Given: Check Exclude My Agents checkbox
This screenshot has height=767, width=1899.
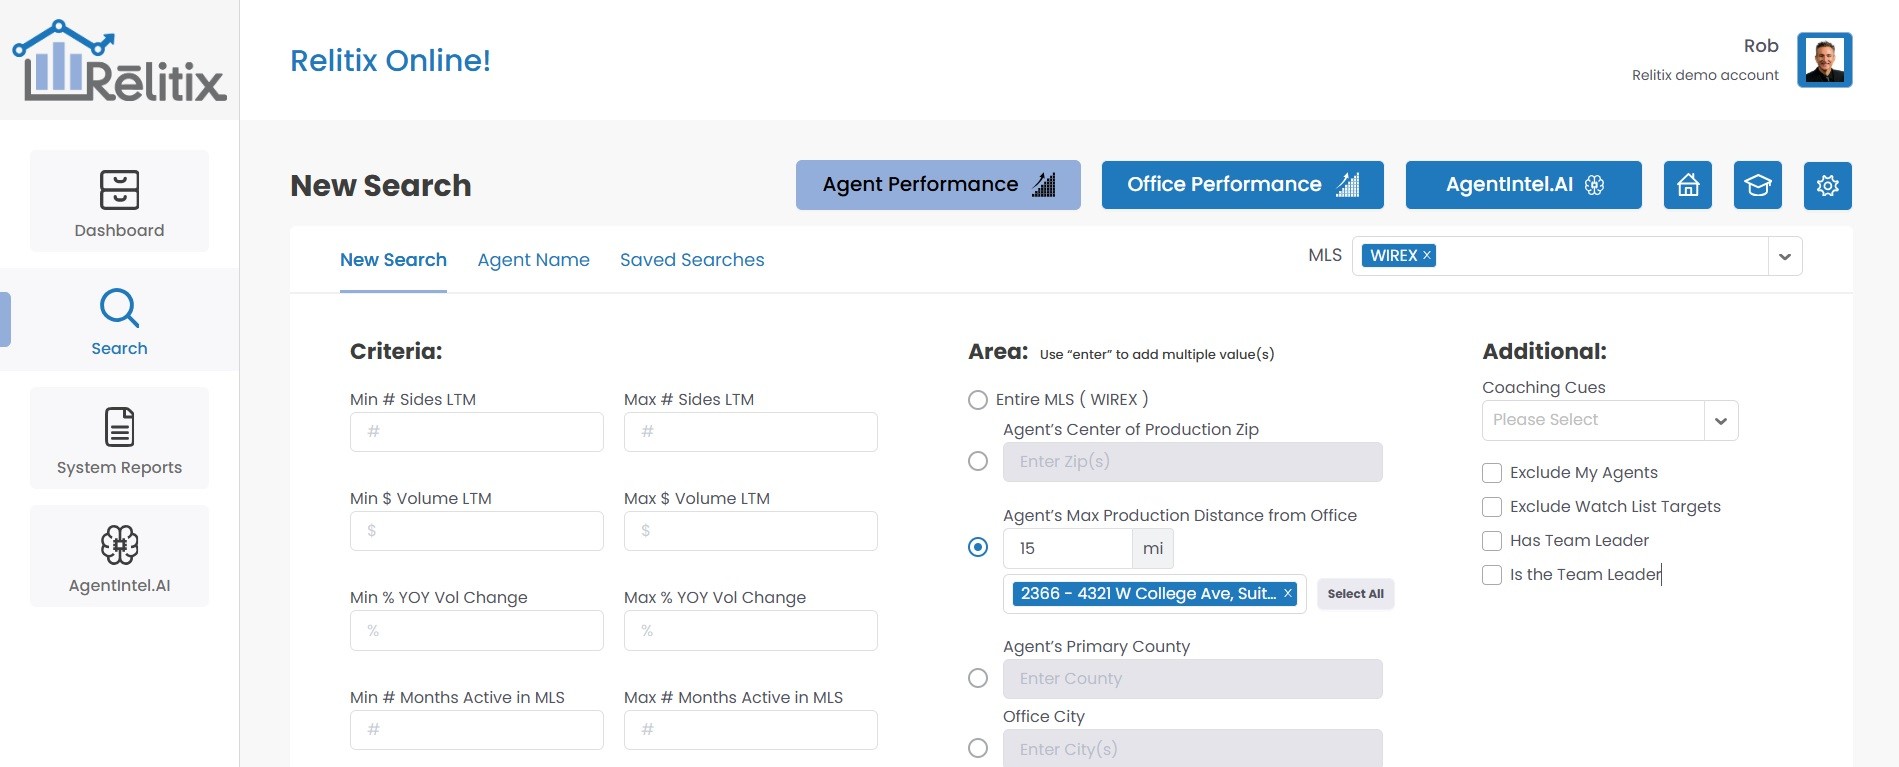Looking at the screenshot, I should click(1492, 473).
